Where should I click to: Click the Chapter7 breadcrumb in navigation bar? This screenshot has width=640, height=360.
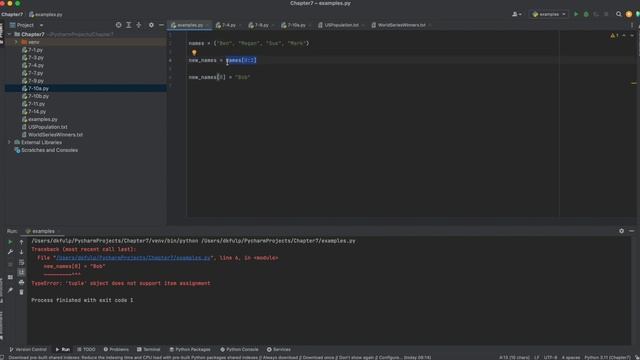pos(12,14)
